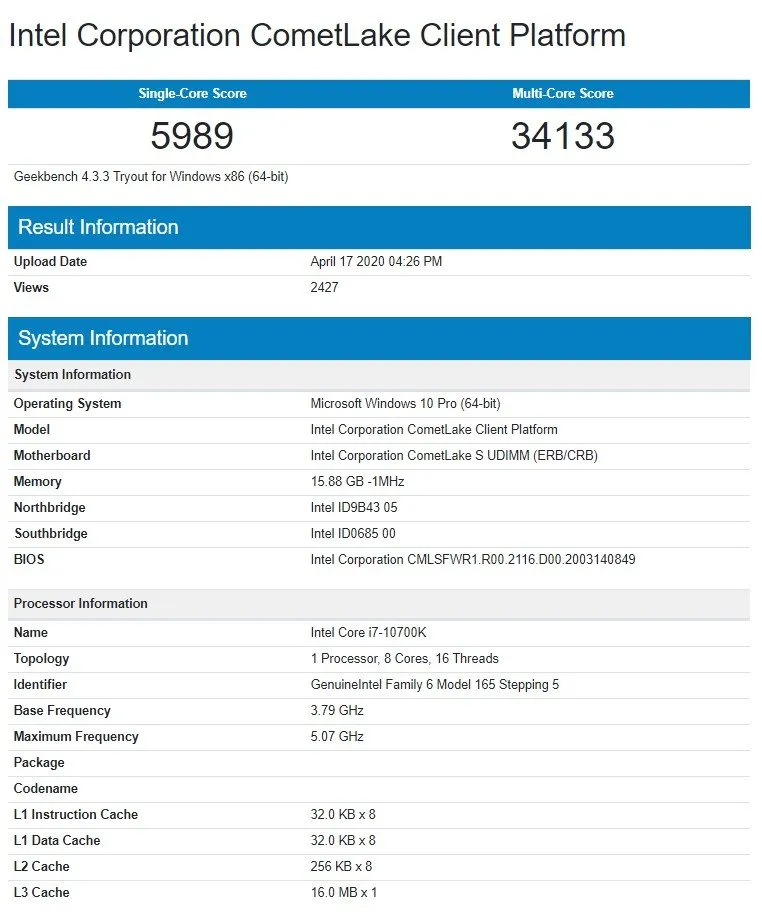Click the Geekbench 4.3.3 Tryout version text
762x922 pixels.
(x=151, y=177)
